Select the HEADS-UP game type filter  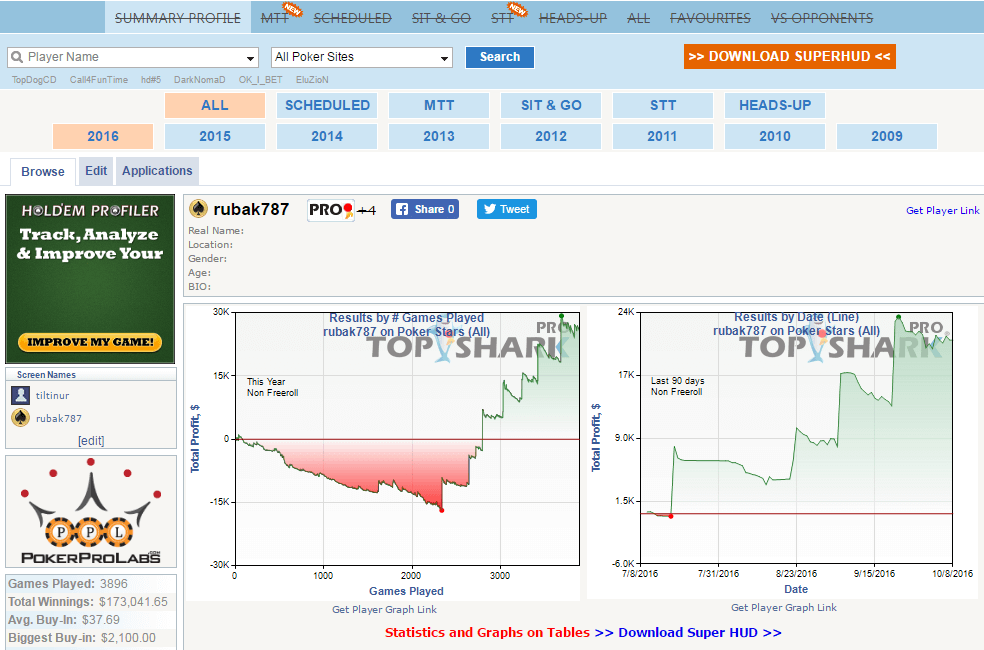pos(775,105)
